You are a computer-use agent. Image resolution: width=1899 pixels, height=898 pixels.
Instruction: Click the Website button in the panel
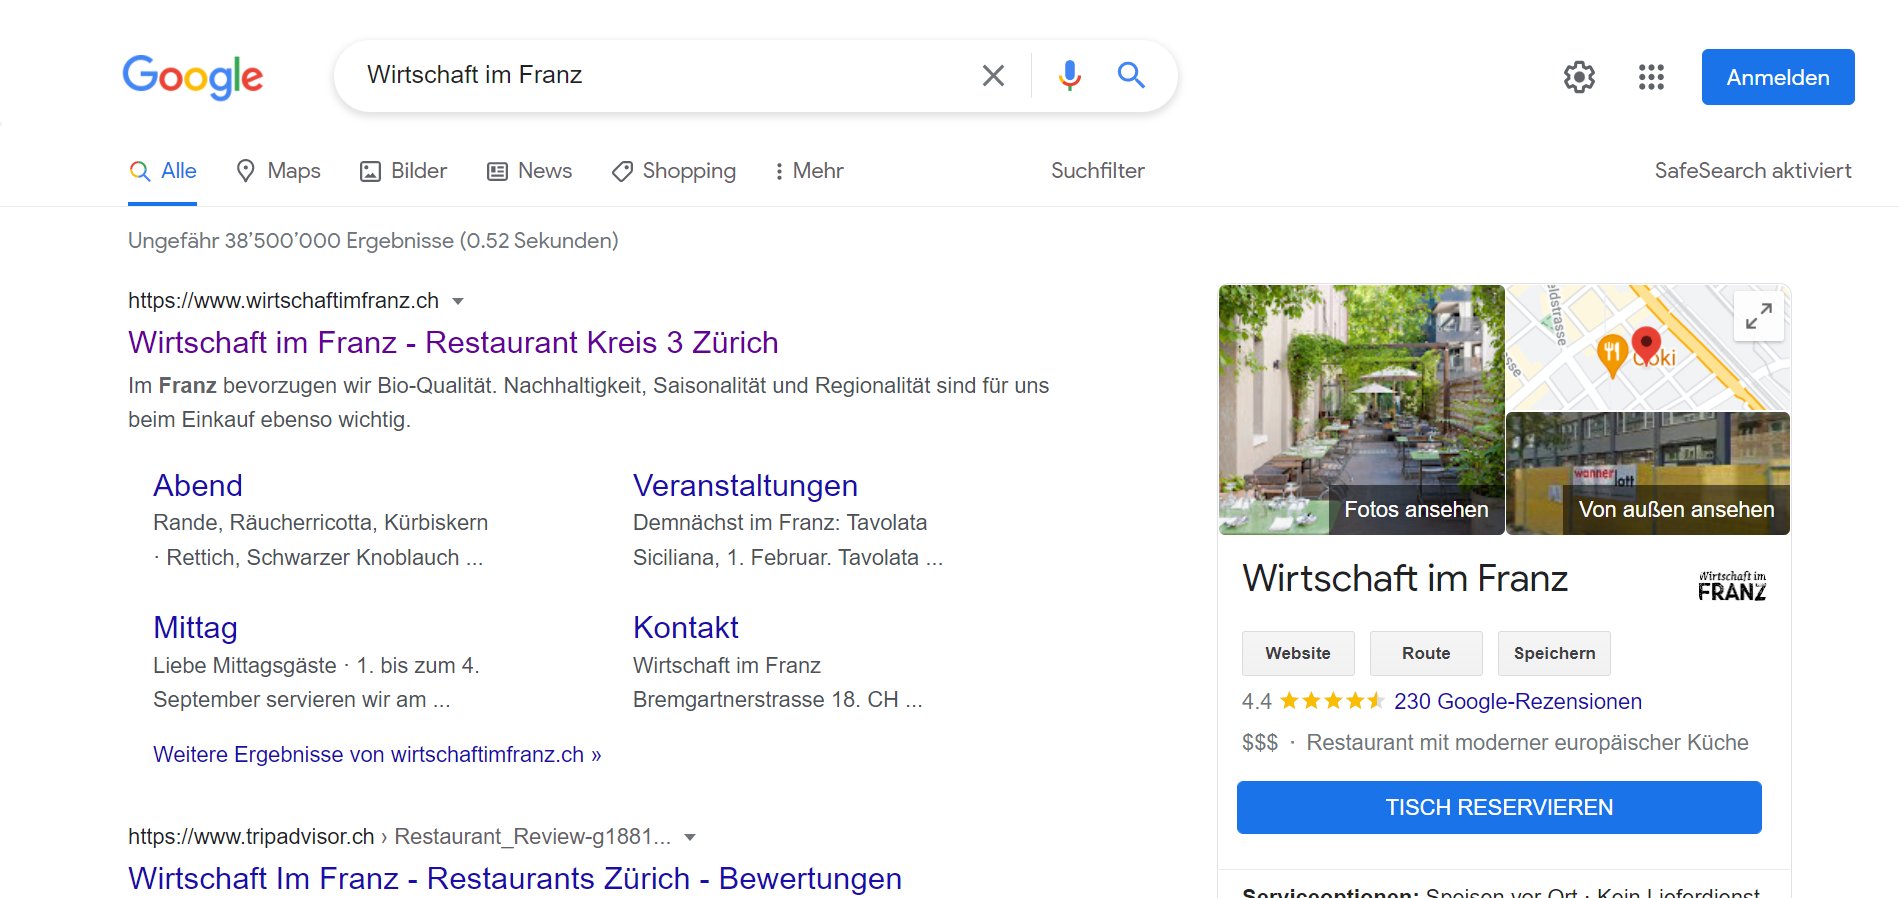(1298, 653)
